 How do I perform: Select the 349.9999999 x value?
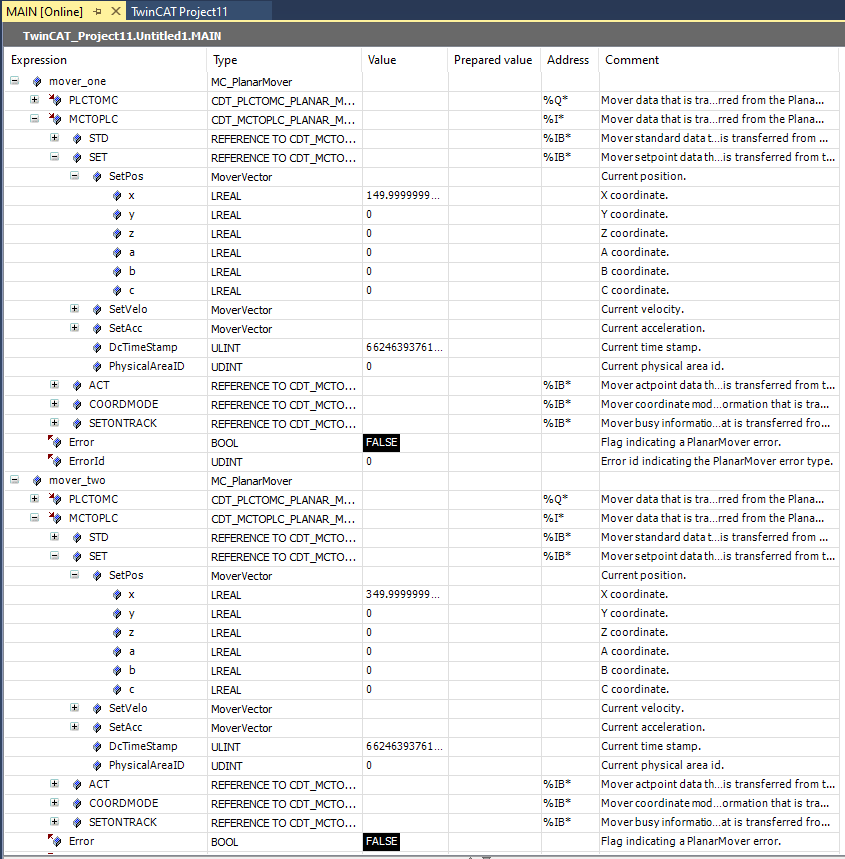(403, 594)
